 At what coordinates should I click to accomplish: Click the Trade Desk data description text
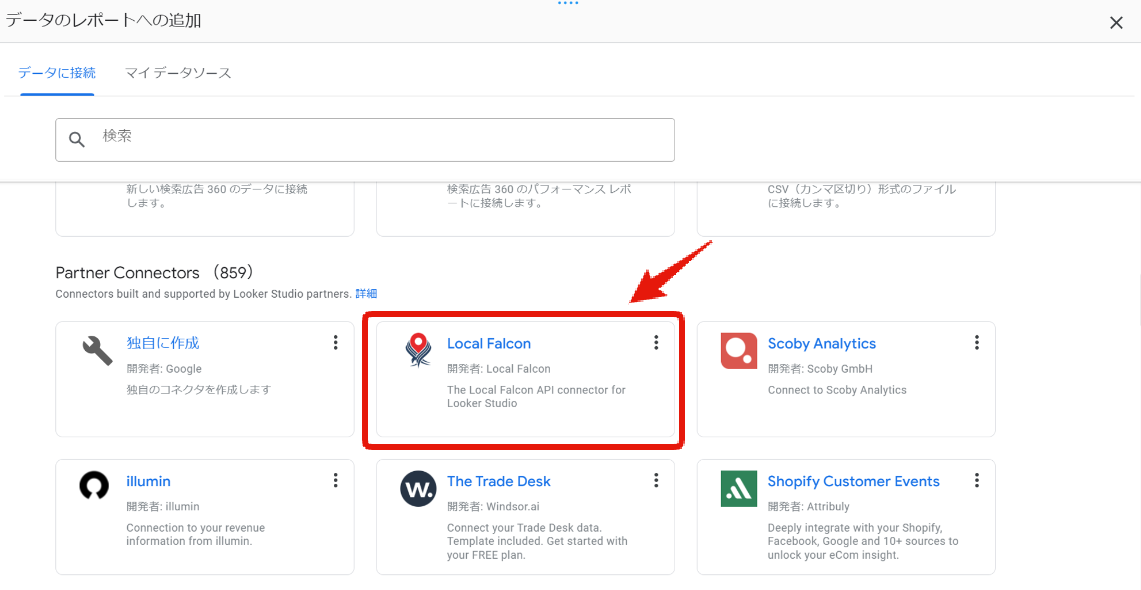[537, 541]
